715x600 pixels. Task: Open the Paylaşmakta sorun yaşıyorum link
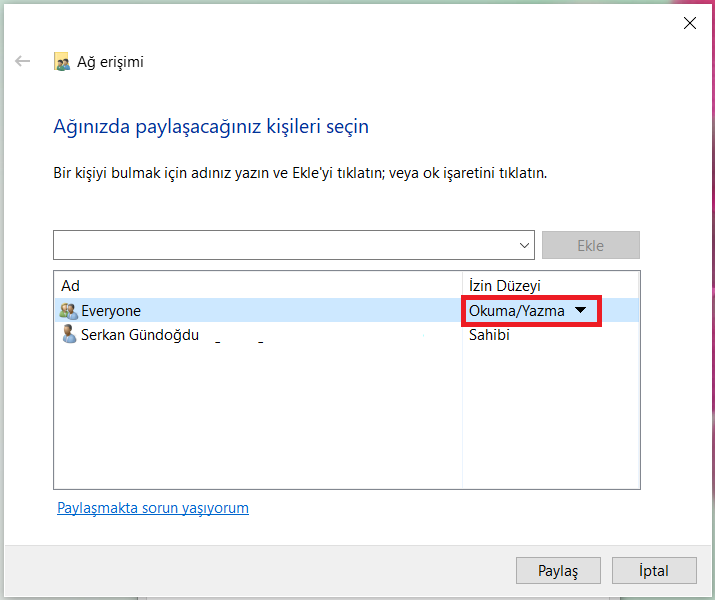[153, 508]
